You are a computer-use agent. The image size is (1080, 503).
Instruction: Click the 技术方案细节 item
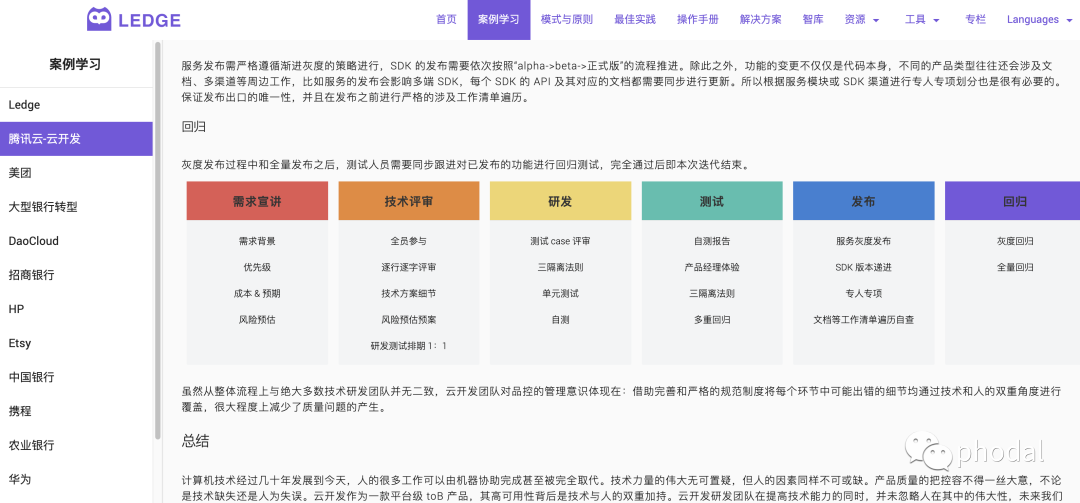(408, 294)
